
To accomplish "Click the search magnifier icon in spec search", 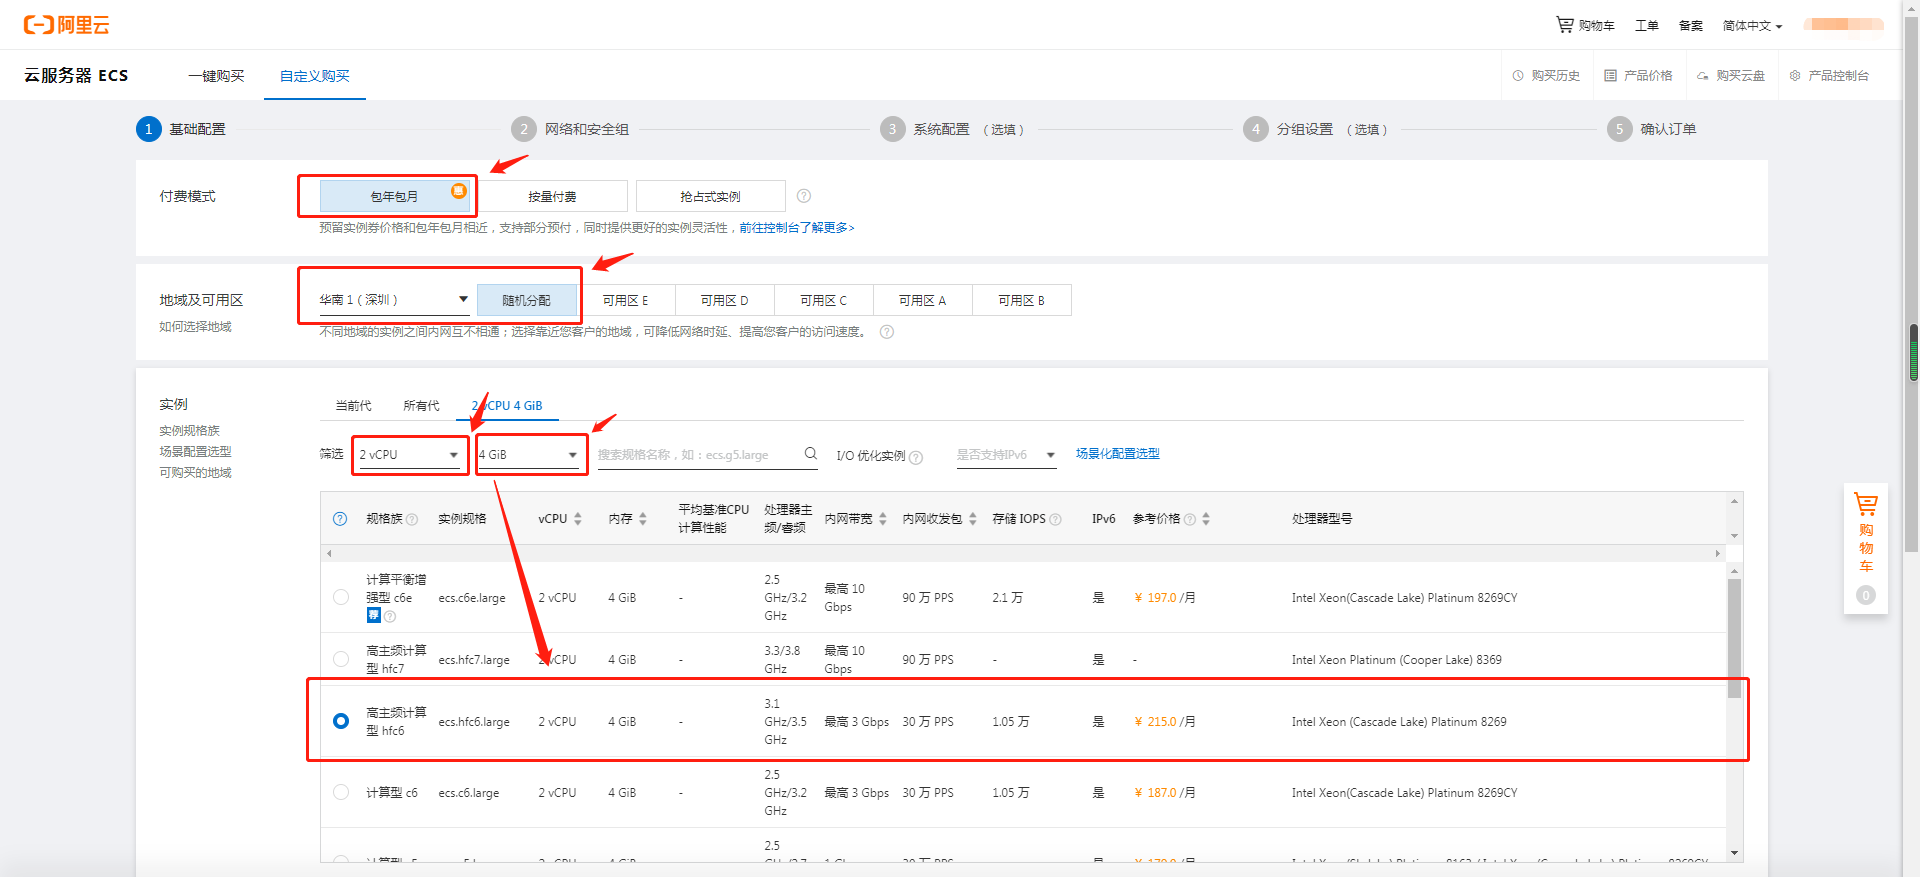I will [811, 453].
